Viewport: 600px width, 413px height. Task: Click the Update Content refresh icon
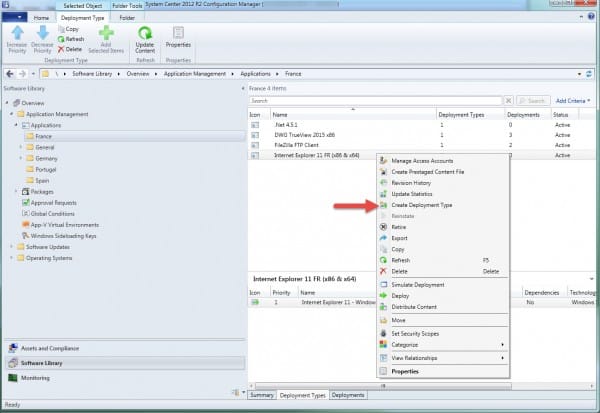(144, 34)
